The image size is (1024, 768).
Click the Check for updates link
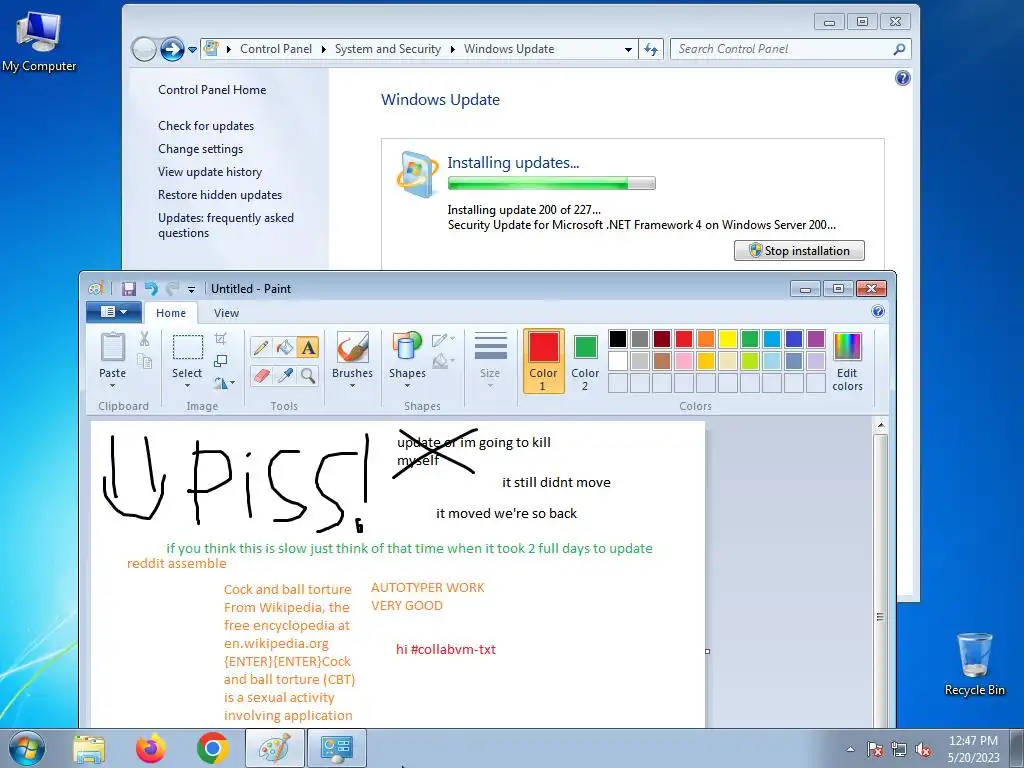pyautogui.click(x=206, y=126)
